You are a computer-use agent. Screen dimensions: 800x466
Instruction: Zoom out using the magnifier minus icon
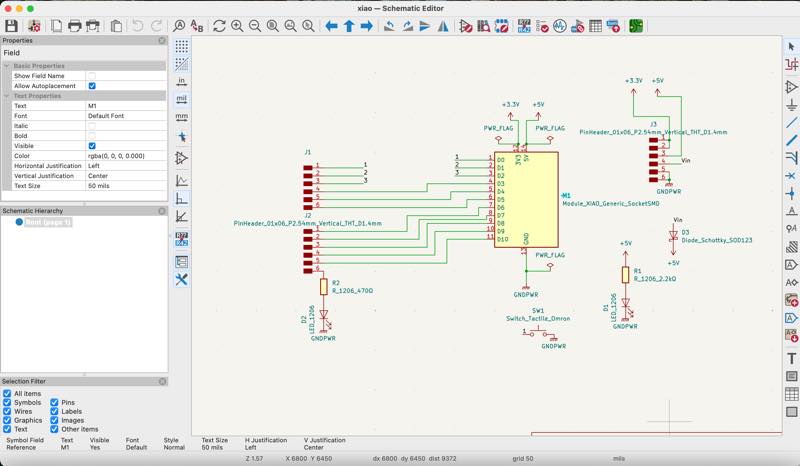[x=255, y=26]
